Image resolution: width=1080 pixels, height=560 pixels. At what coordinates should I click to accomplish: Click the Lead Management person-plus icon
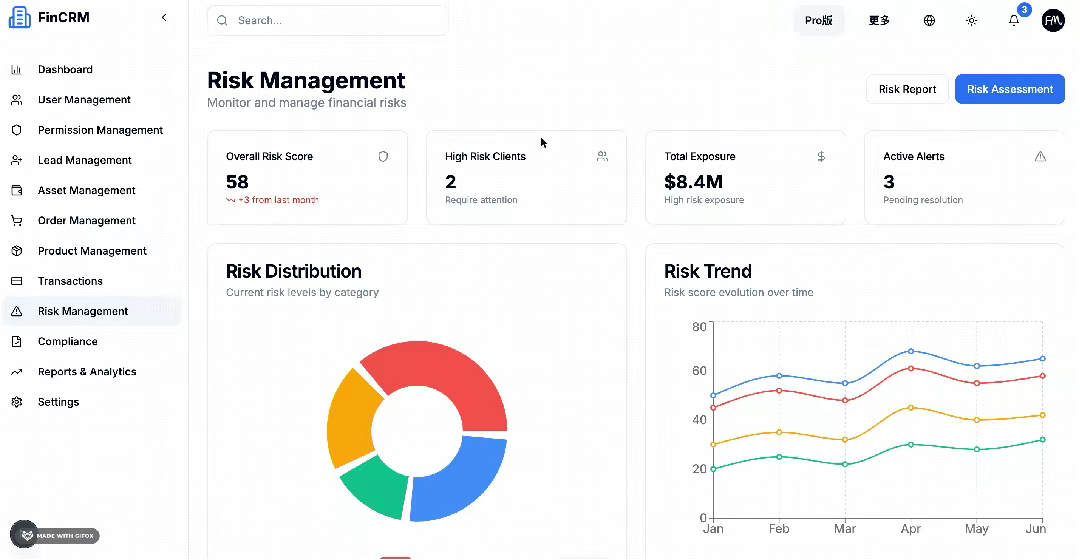point(17,160)
